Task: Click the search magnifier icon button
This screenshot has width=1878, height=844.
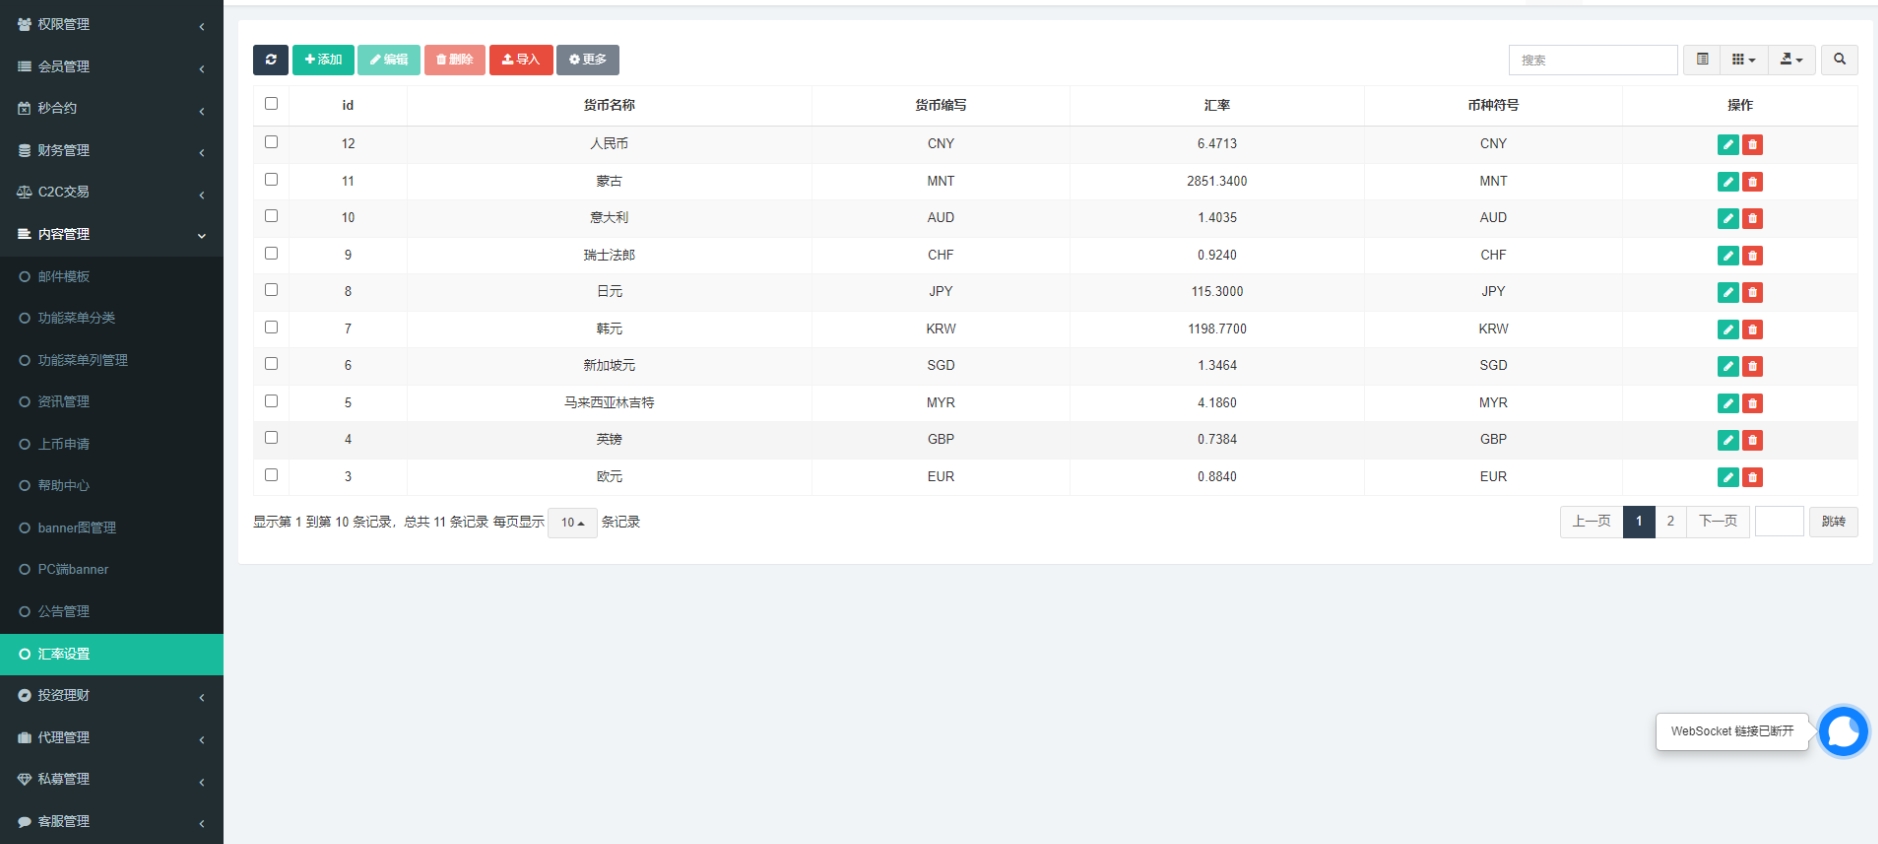Action: tap(1839, 60)
